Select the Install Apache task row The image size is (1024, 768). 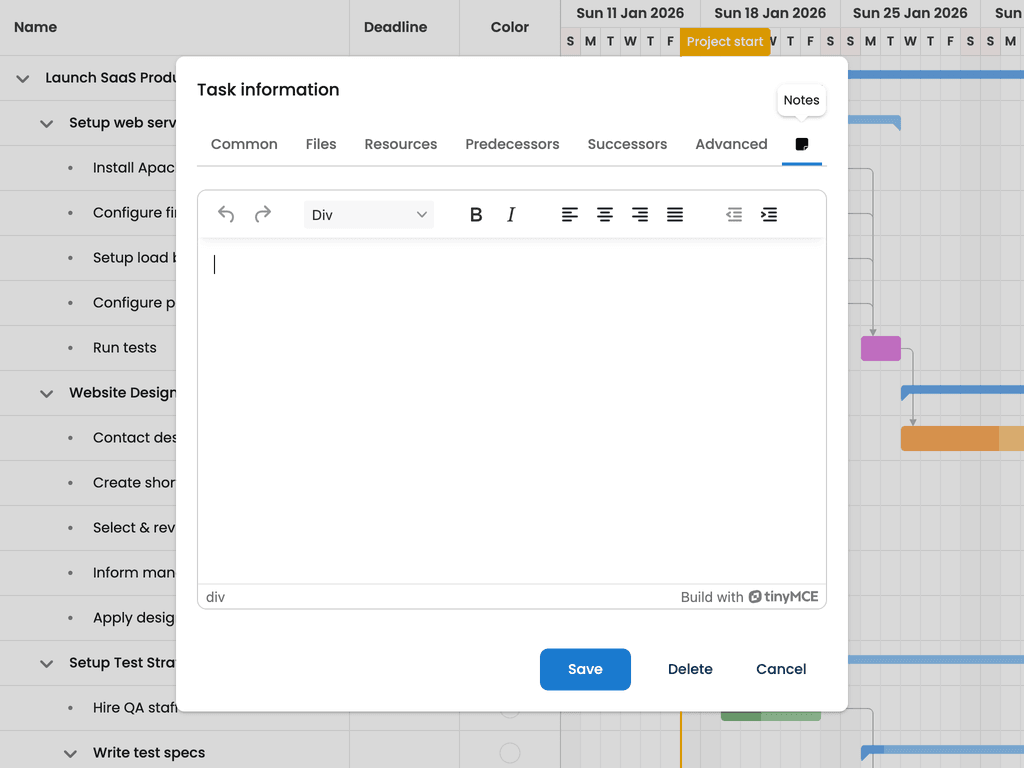pyautogui.click(x=88, y=168)
